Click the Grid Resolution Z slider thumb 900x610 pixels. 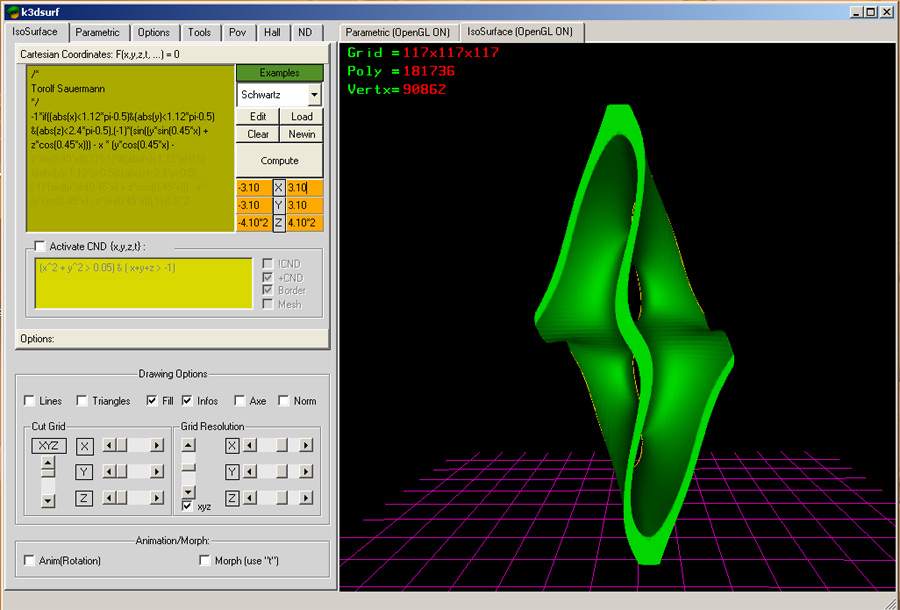(282, 498)
